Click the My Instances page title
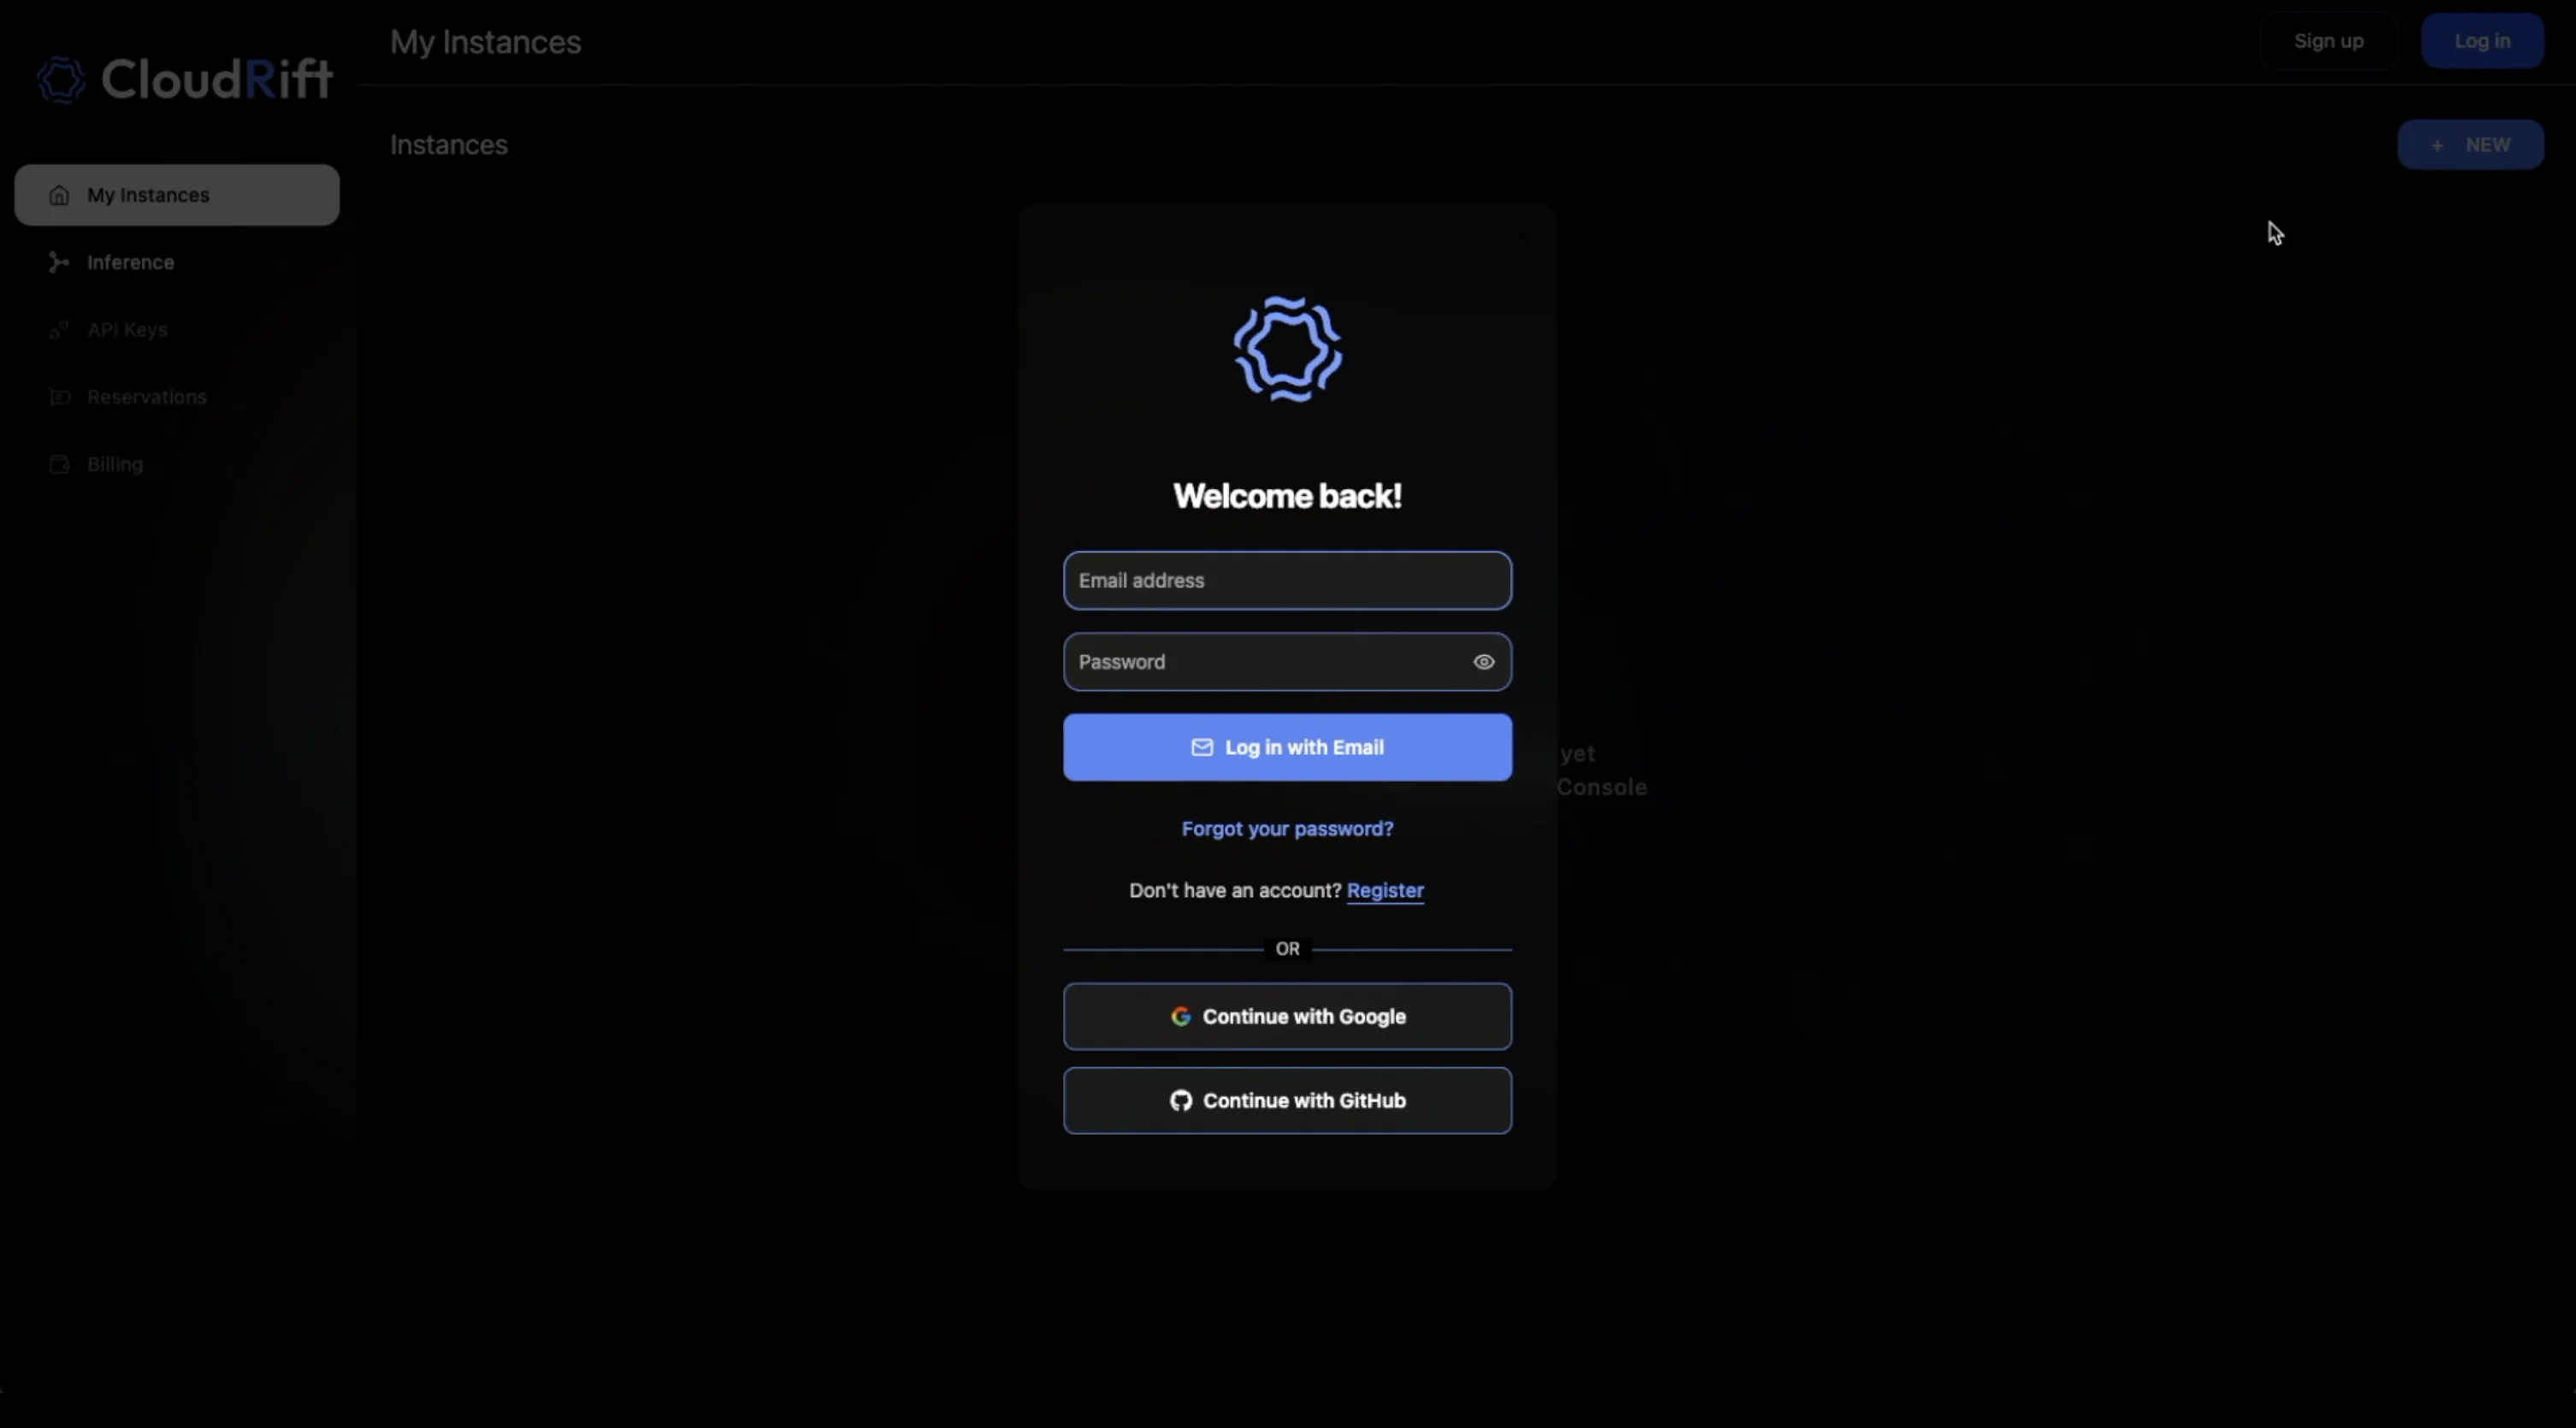The image size is (2576, 1428). pos(485,42)
